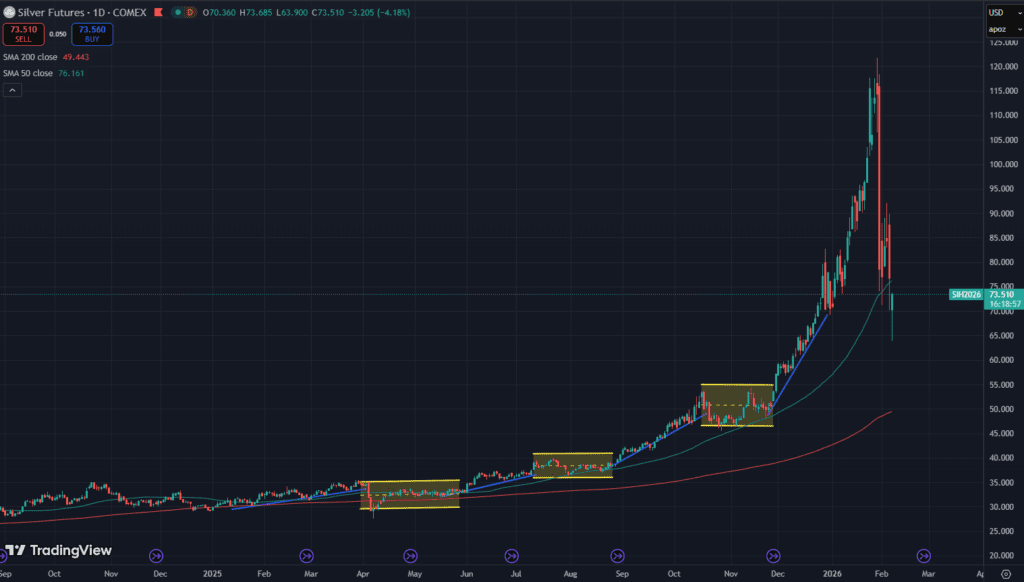Click the contract rollover marker near May 2025
The width and height of the screenshot is (1024, 582).
pyautogui.click(x=410, y=554)
